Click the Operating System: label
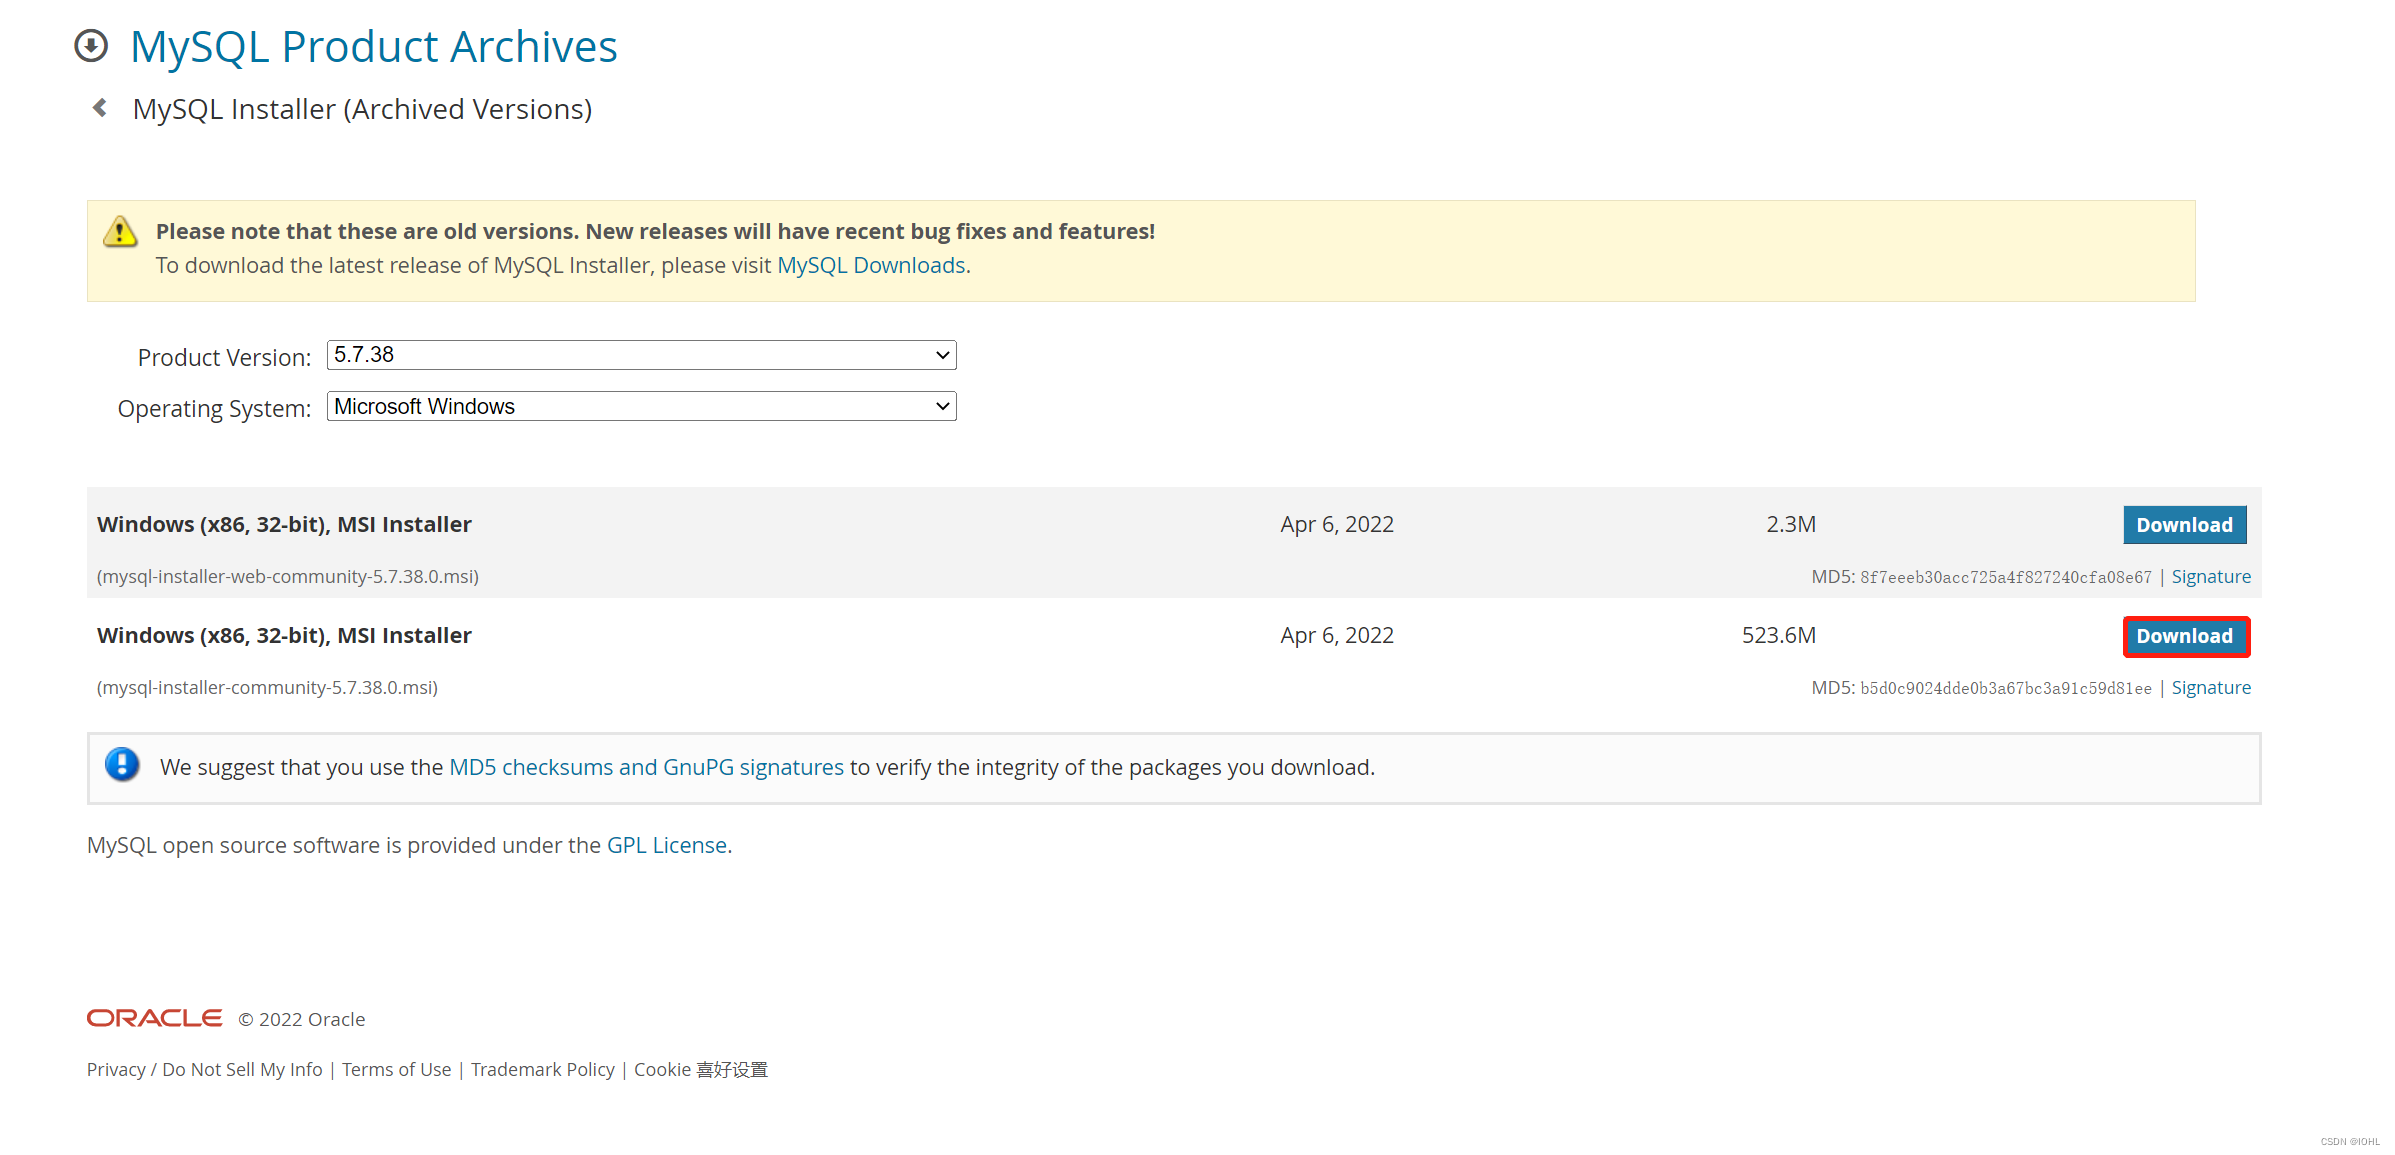This screenshot has width=2395, height=1155. point(214,409)
